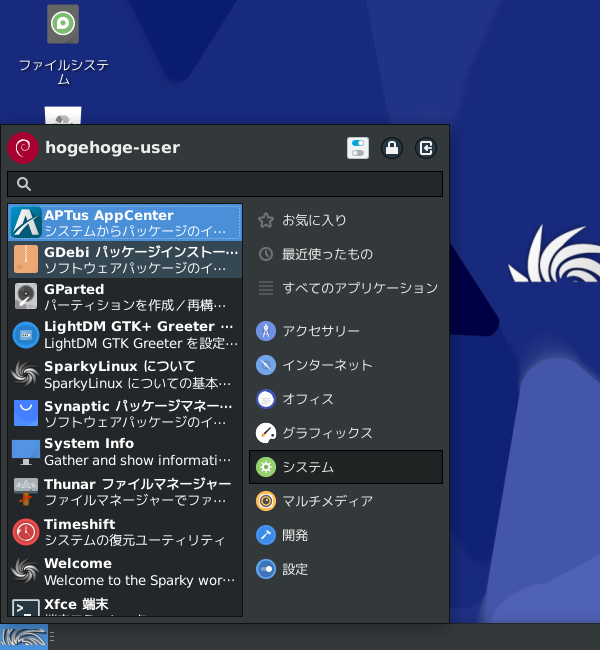Viewport: 600px width, 650px height.
Task: Select the システム category
Action: pos(346,467)
